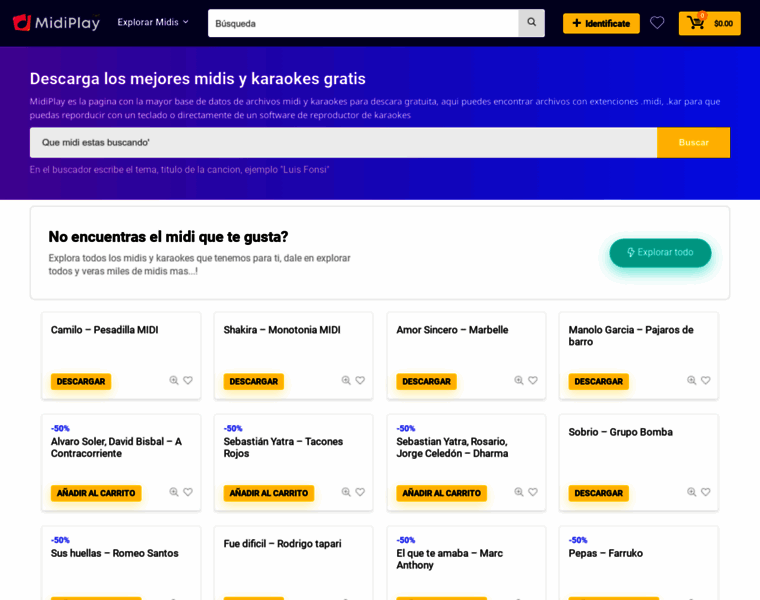The image size is (760, 600).
Task: Add Dharma to cart
Action: click(x=442, y=493)
